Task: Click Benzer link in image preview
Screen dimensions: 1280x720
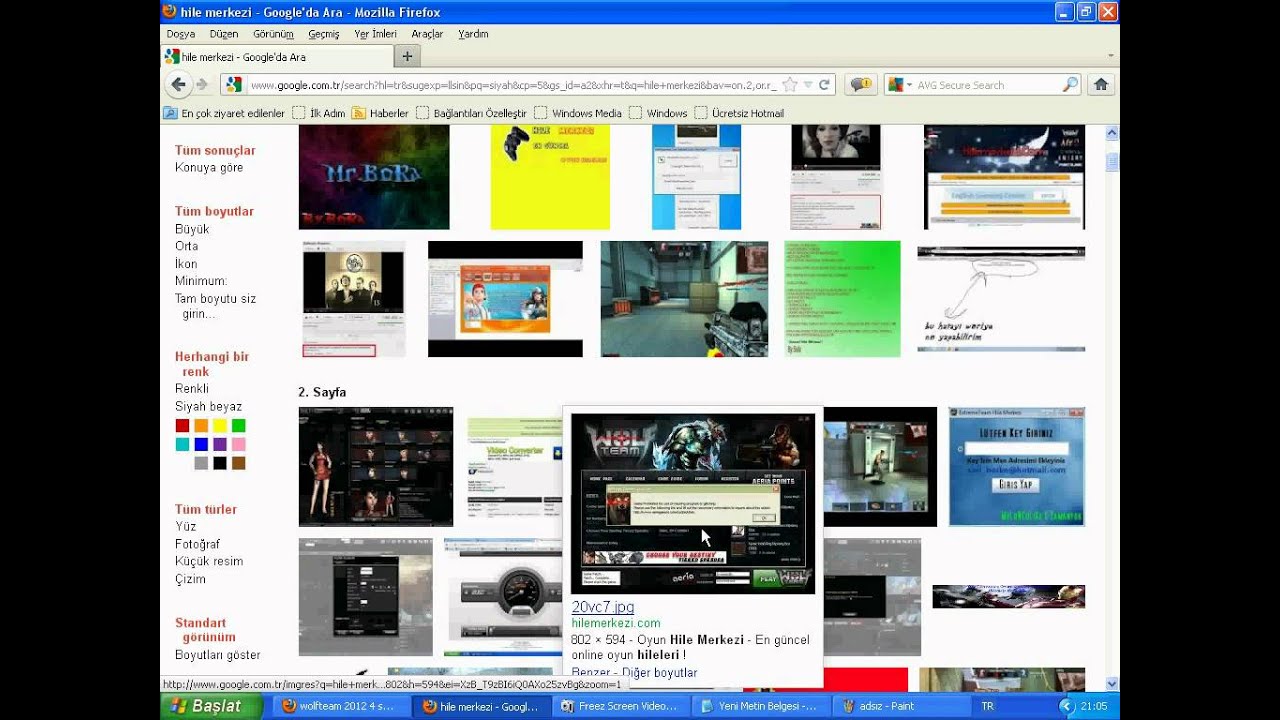Action: (x=590, y=673)
